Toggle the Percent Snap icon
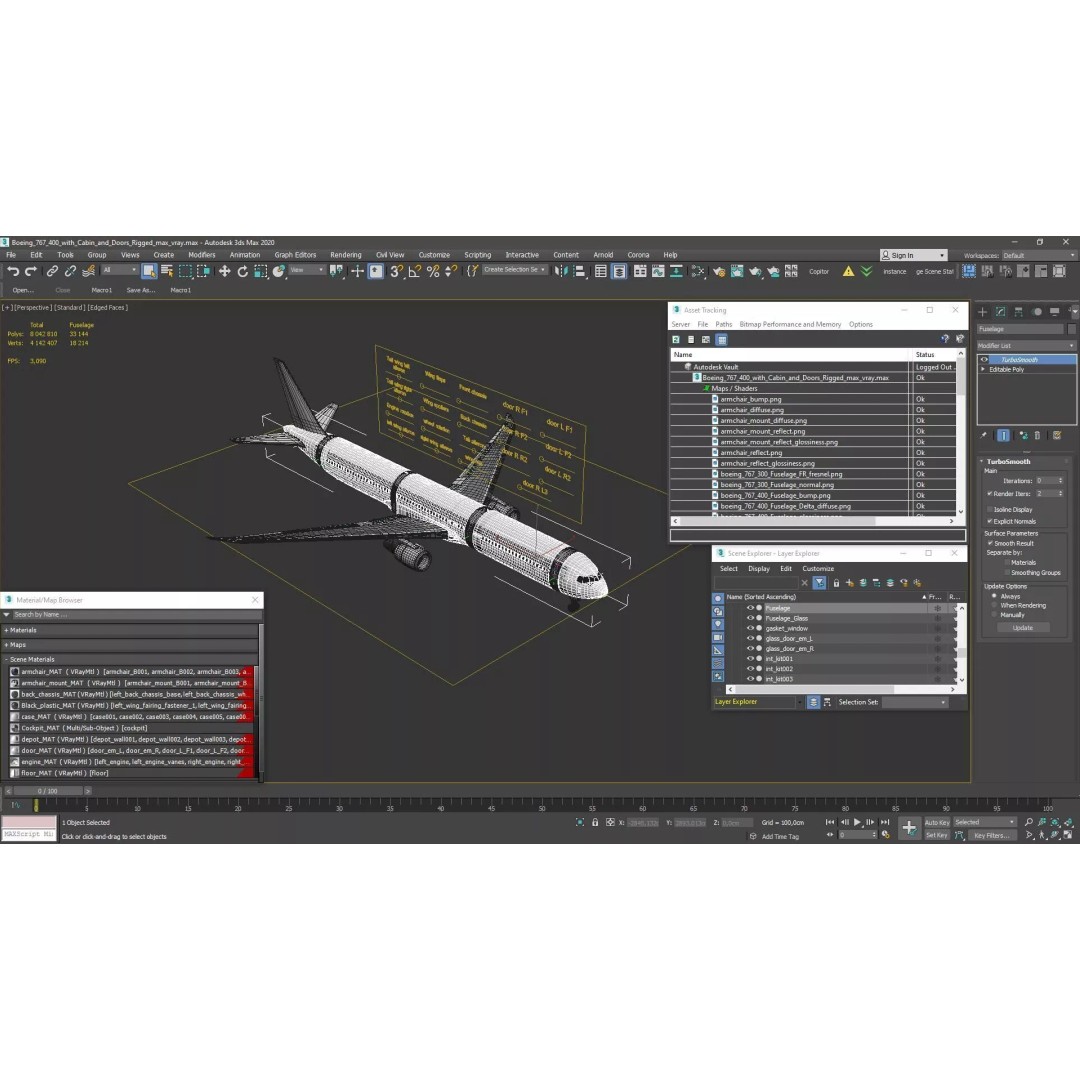Viewport: 1080px width, 1080px height. (x=433, y=271)
